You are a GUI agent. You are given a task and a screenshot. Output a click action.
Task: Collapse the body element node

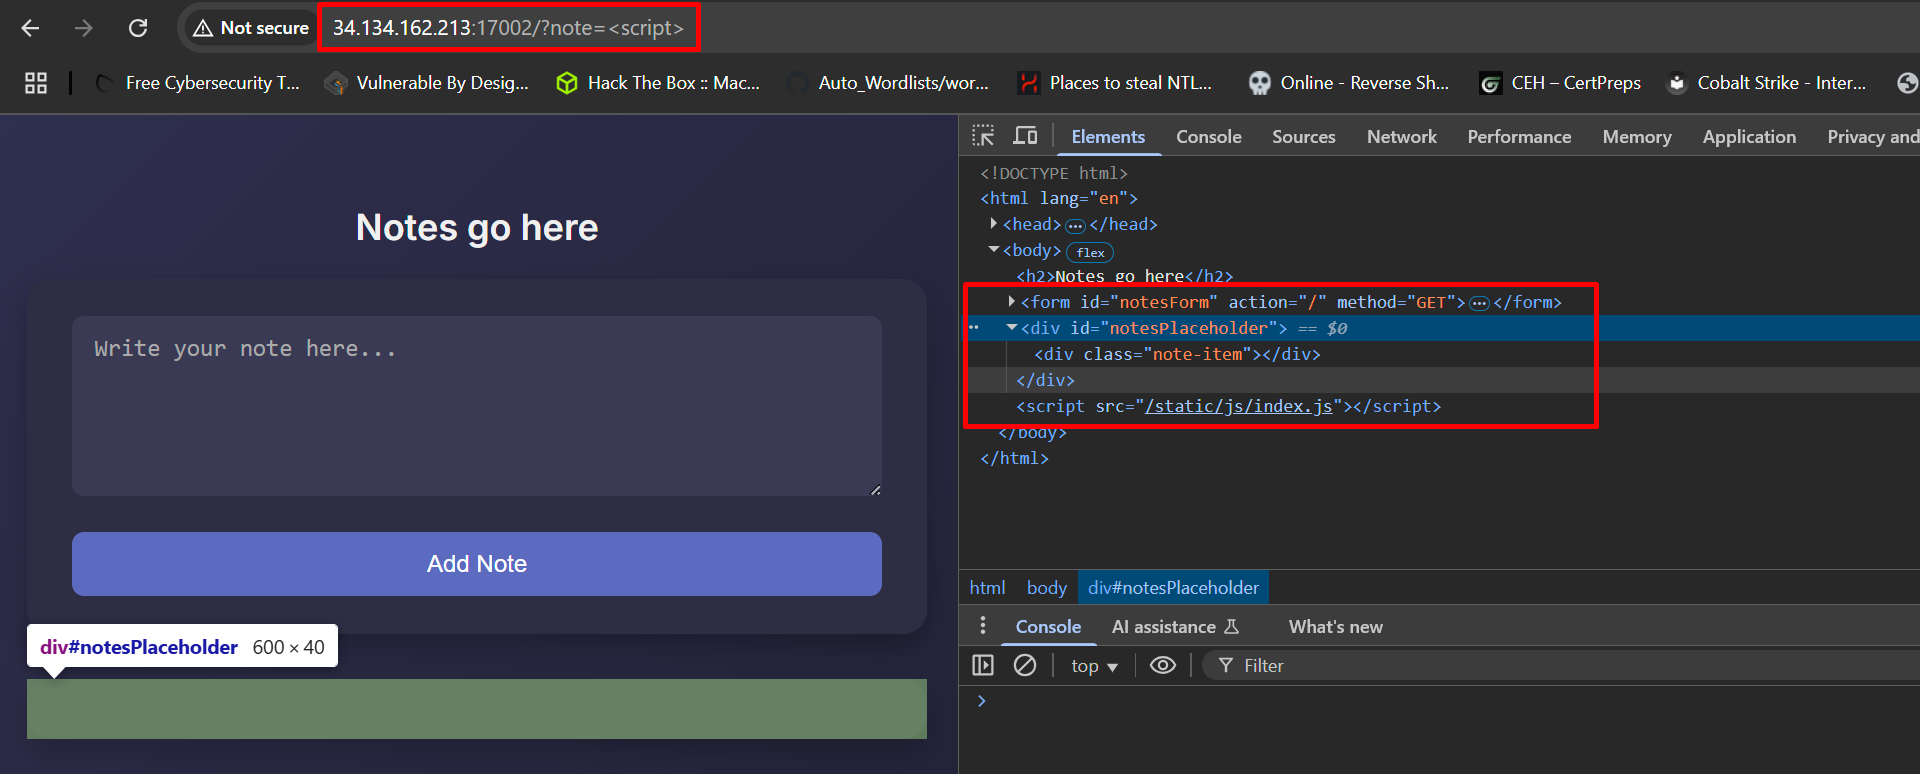pos(993,250)
